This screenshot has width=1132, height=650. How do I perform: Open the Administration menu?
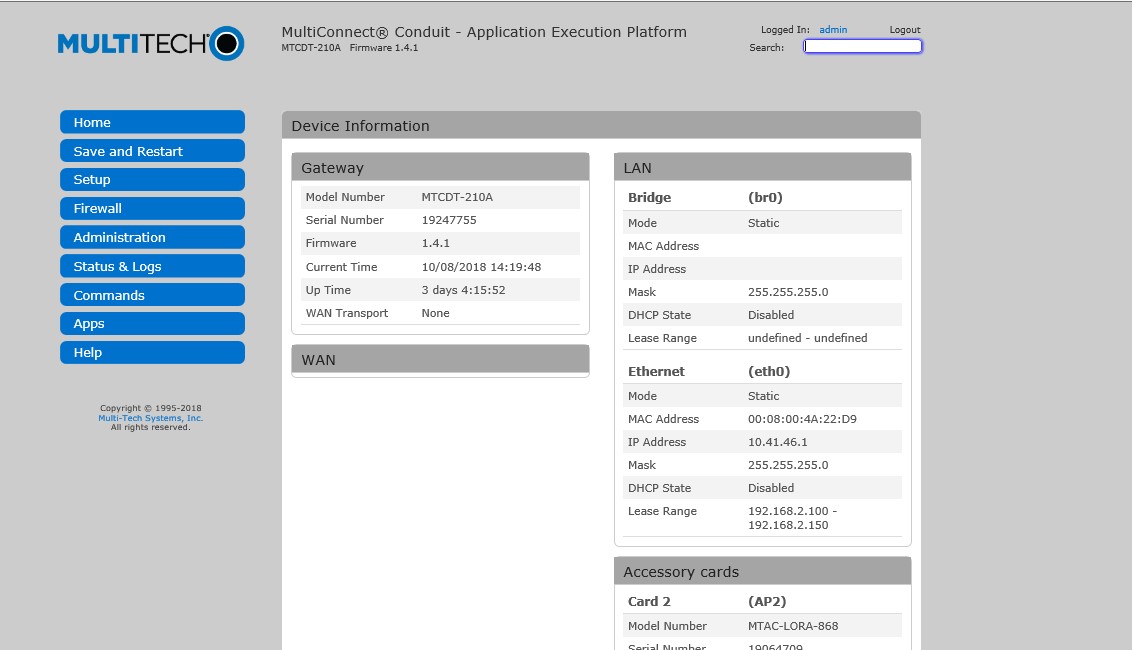pyautogui.click(x=152, y=237)
